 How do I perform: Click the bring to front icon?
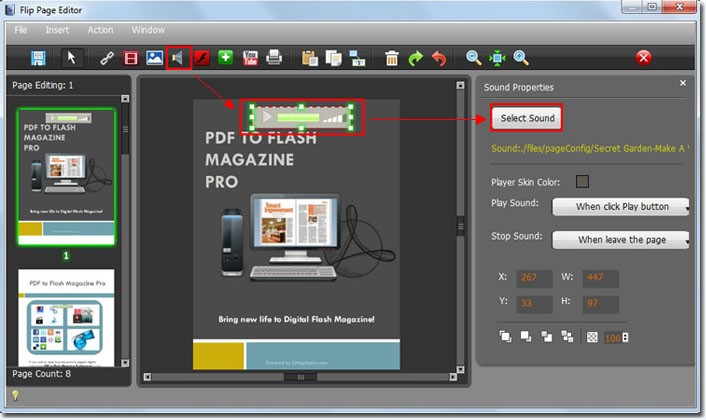505,336
